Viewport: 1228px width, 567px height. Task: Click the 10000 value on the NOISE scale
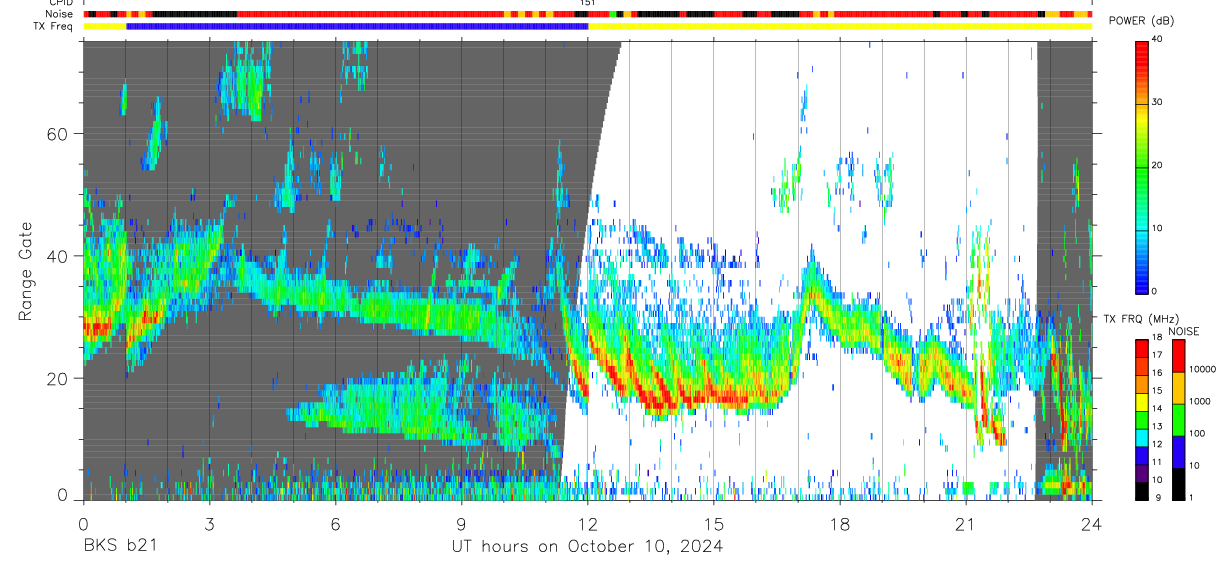(1203, 368)
